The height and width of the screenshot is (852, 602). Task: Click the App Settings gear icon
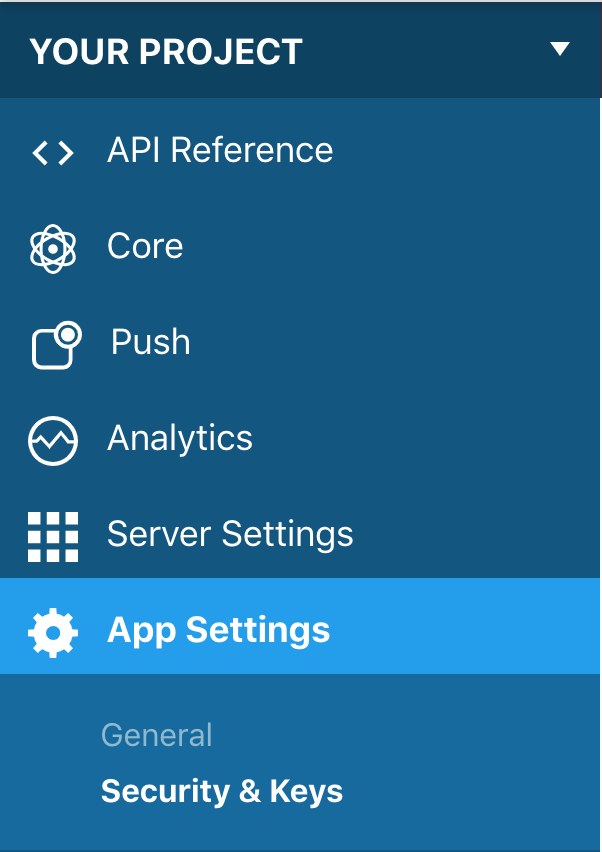click(52, 630)
